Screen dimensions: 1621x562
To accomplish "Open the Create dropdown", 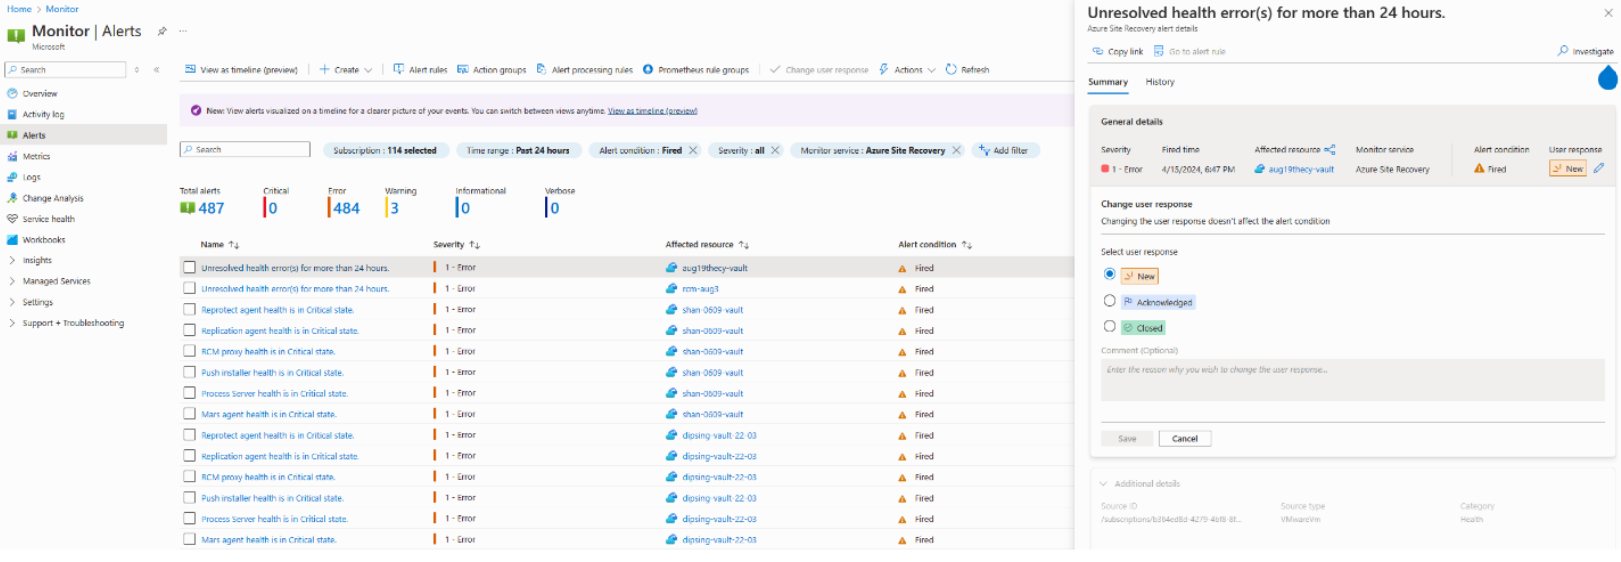I will pos(346,70).
